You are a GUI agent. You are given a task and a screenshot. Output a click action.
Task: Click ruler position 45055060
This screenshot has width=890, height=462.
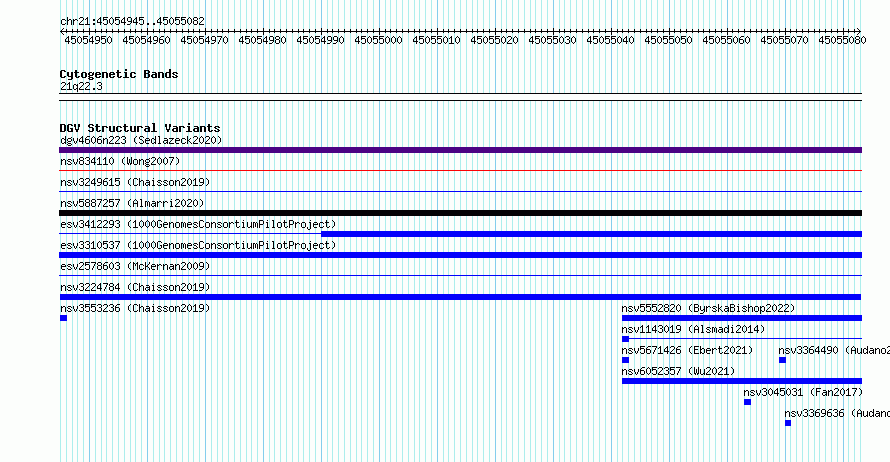pyautogui.click(x=727, y=40)
